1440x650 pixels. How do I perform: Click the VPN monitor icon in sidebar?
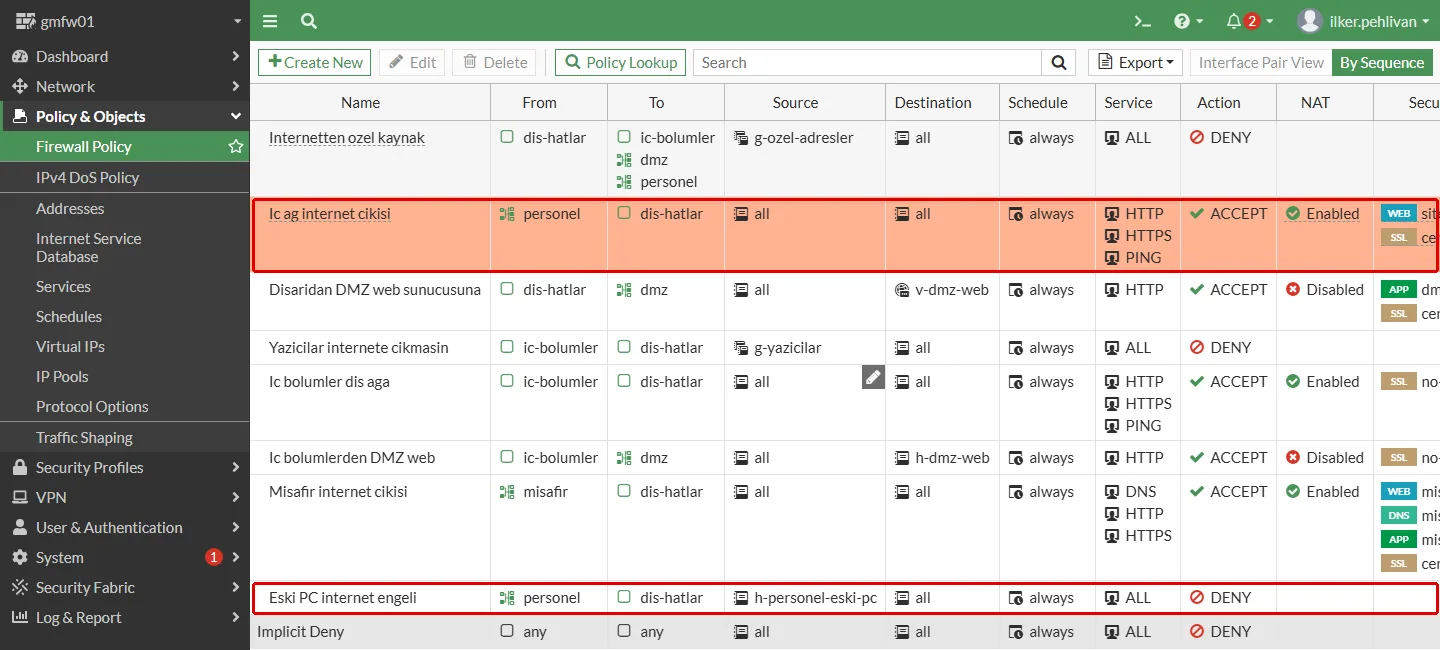coord(19,497)
